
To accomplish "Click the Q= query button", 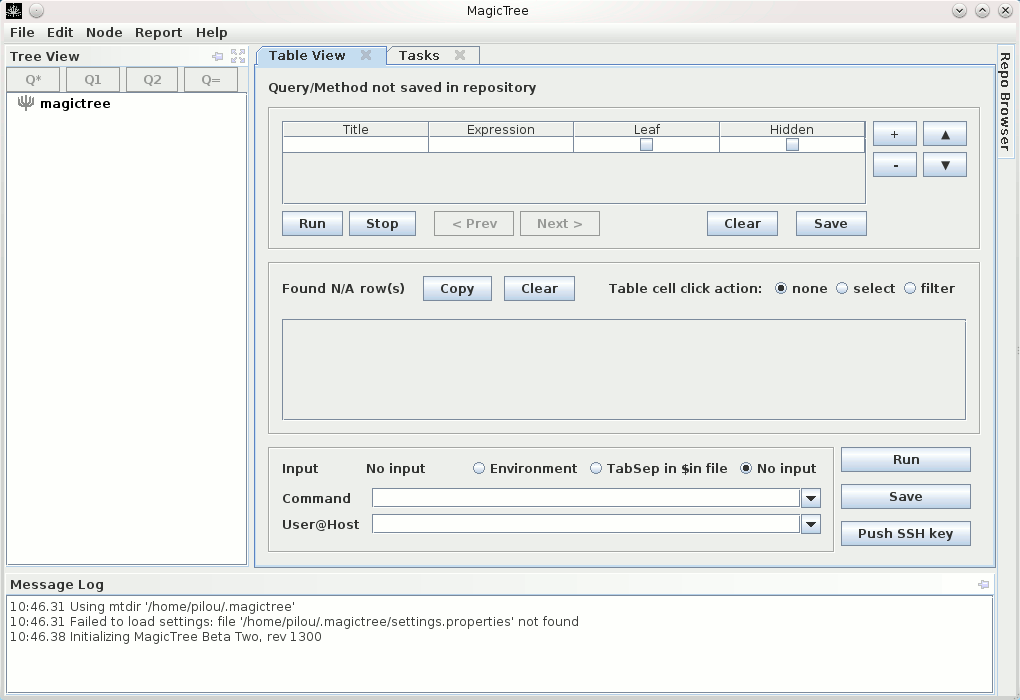I will pos(211,80).
